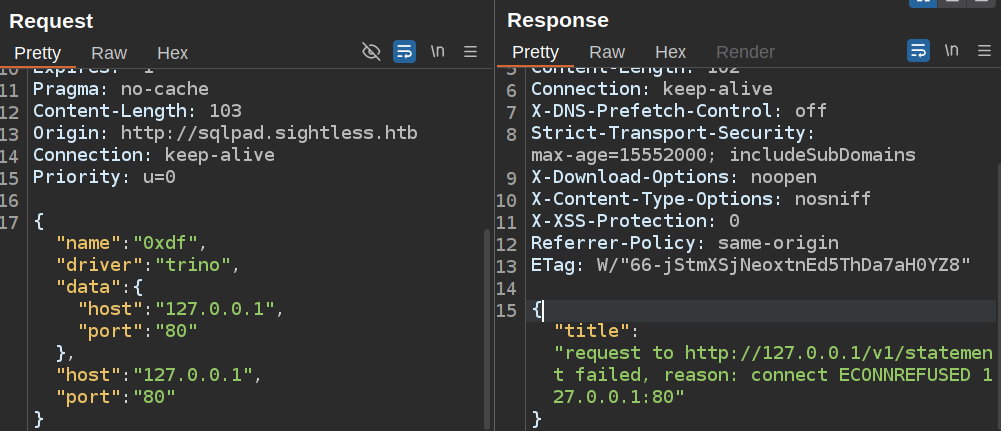Open the Response hamburger options menu
1001x431 pixels.
(984, 51)
